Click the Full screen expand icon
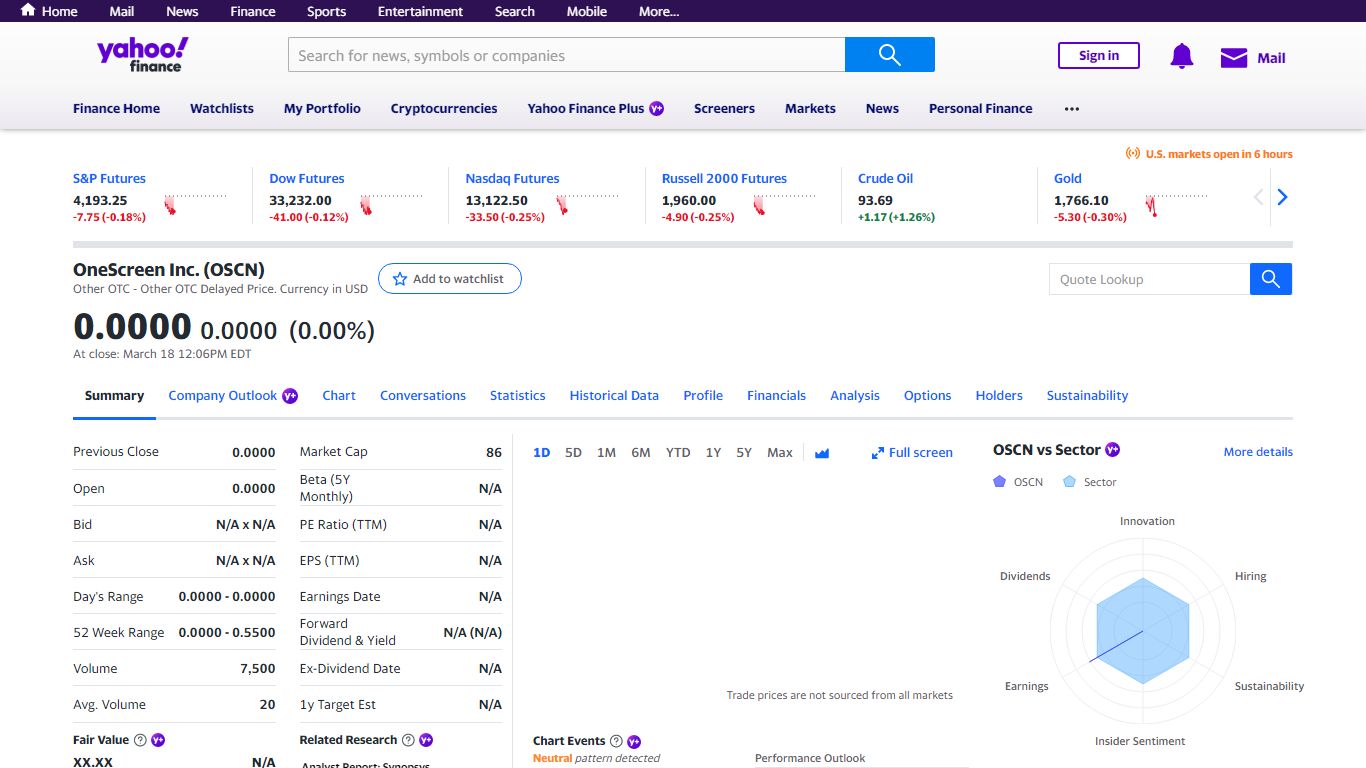The width and height of the screenshot is (1366, 768). (878, 453)
